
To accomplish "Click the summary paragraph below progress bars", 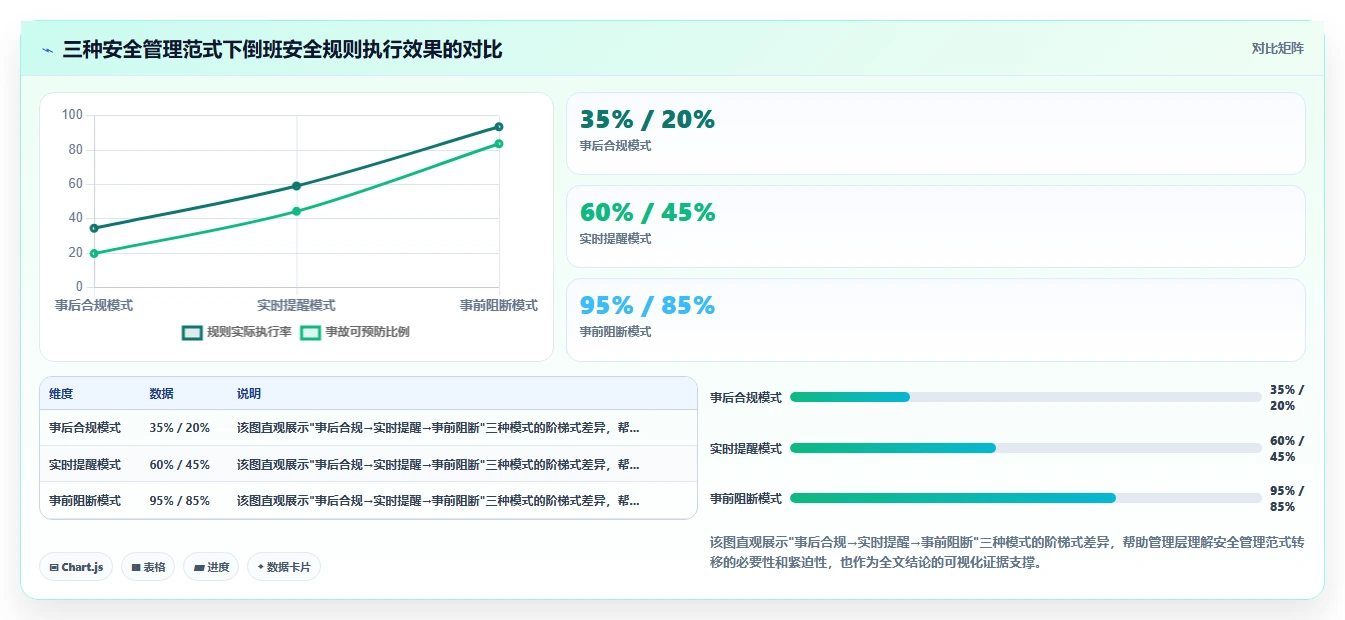I will pyautogui.click(x=1007, y=552).
